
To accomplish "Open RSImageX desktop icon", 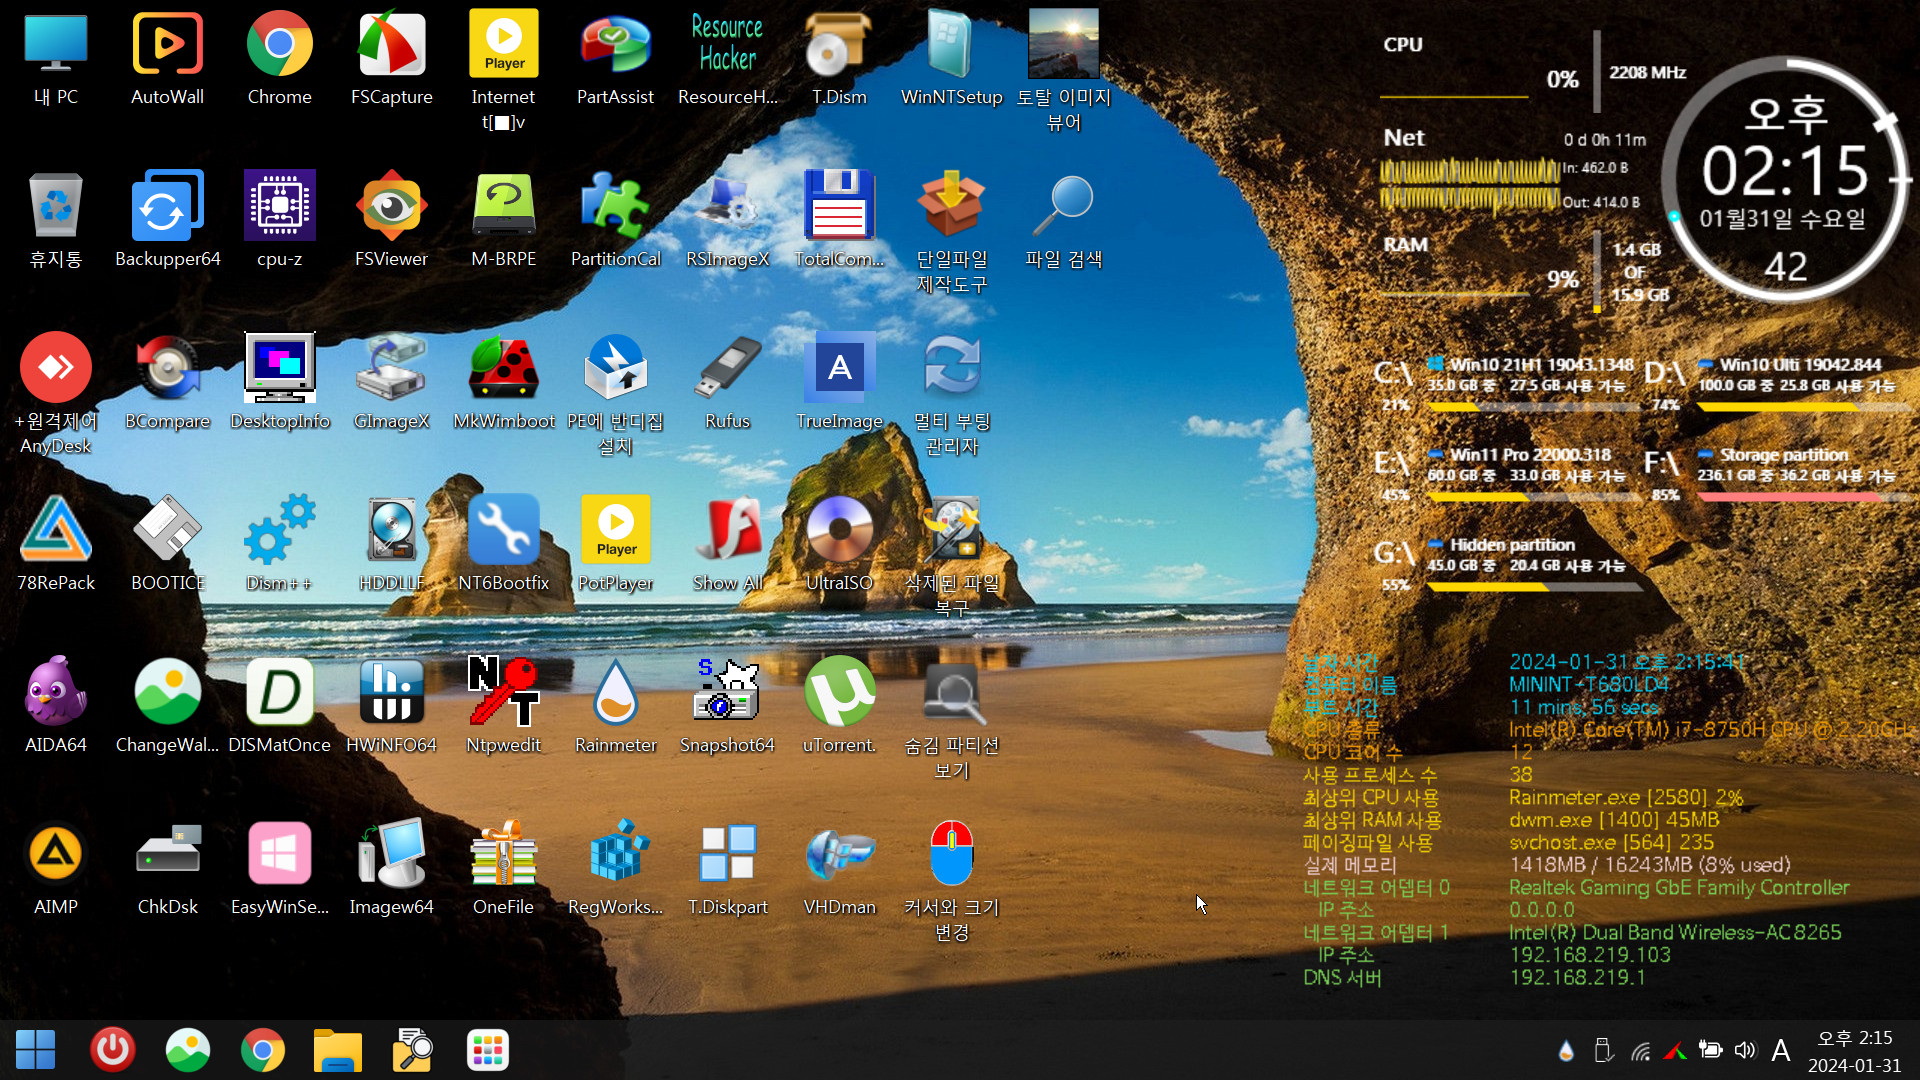I will coord(727,220).
